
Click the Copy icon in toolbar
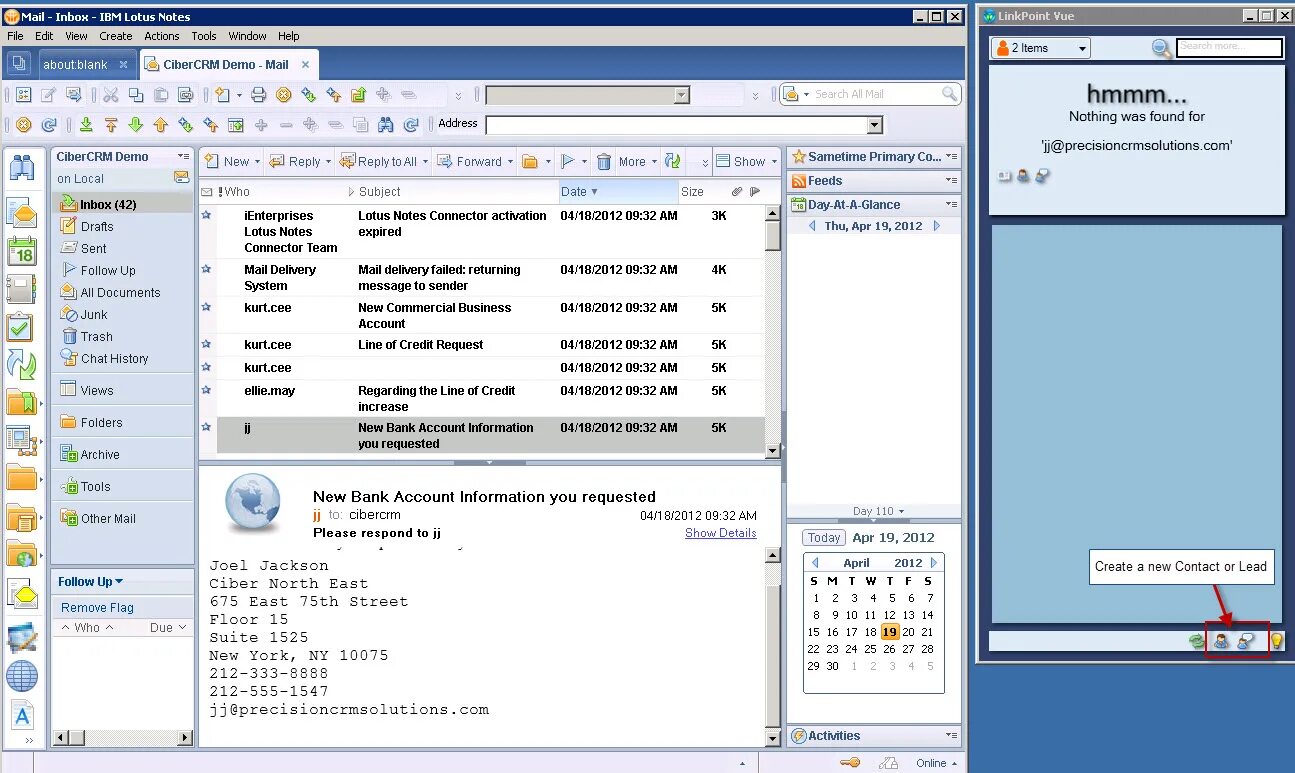point(136,95)
